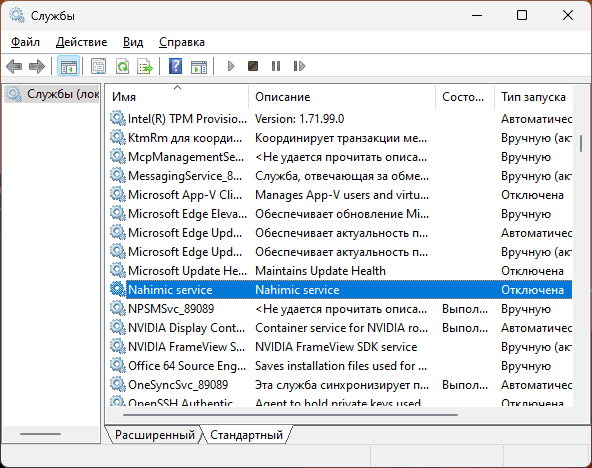Screen dimensions: 592x468
Task: Click the horizontal scrollbar below services list
Action: (x=290, y=415)
